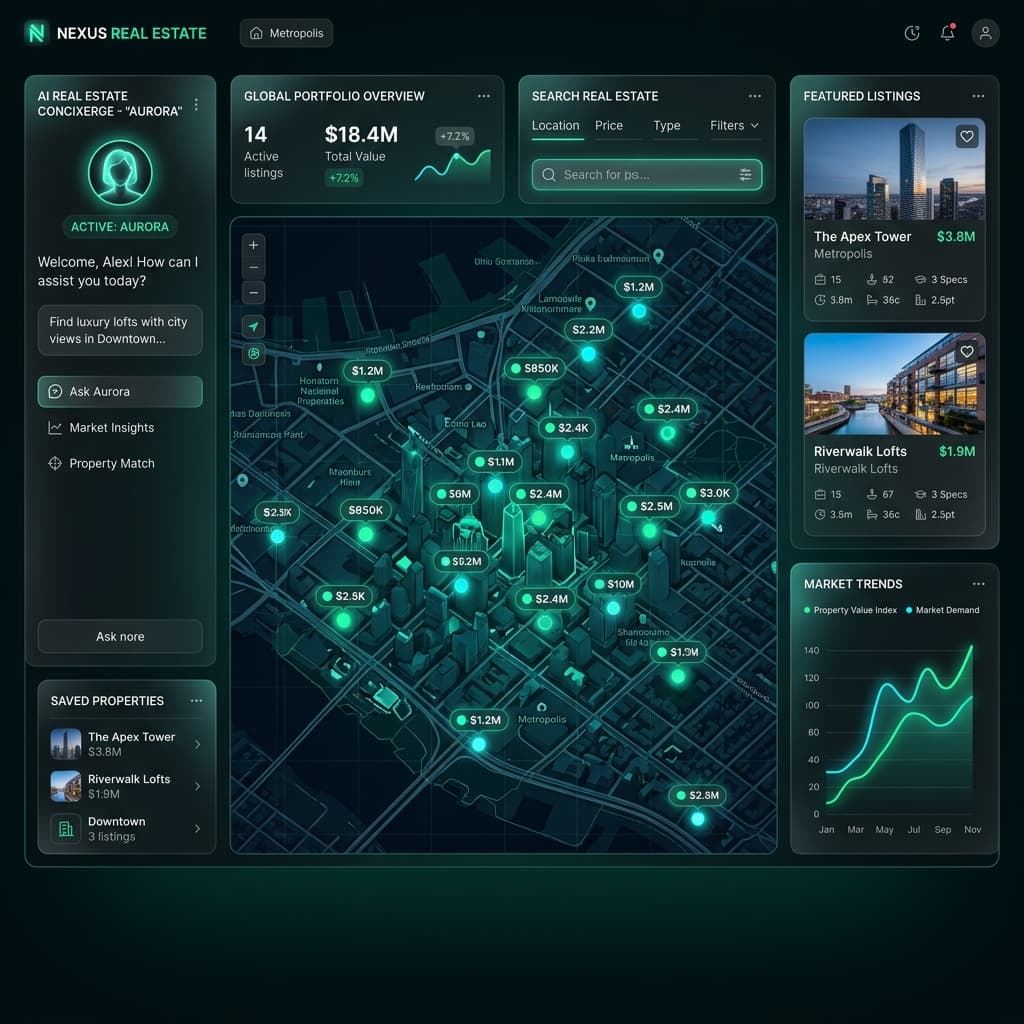The width and height of the screenshot is (1024, 1024).
Task: Zoom in on the map
Action: (x=253, y=243)
